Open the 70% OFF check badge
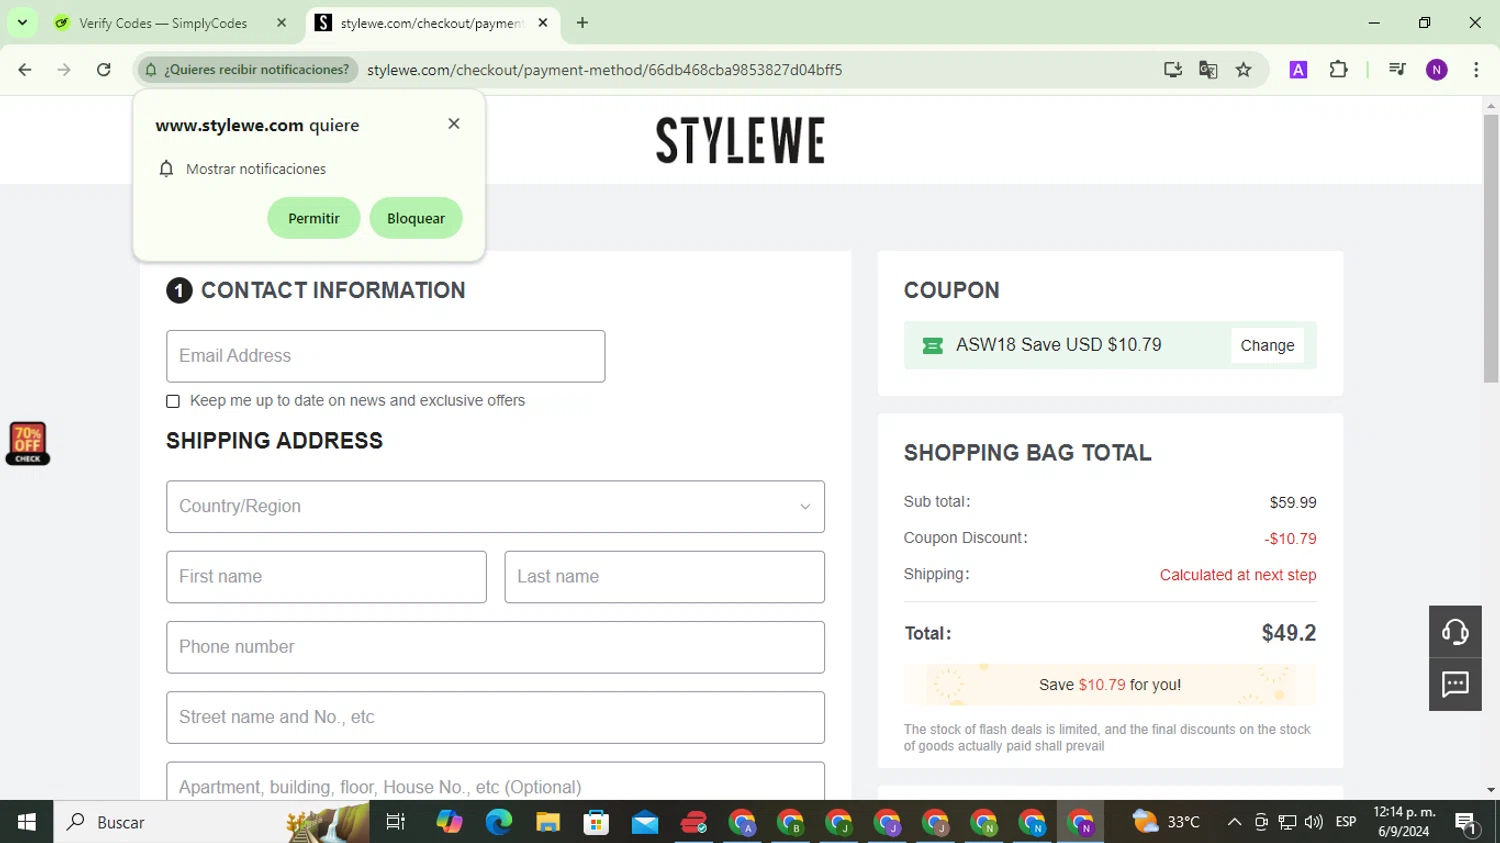The width and height of the screenshot is (1500, 843). tap(28, 444)
